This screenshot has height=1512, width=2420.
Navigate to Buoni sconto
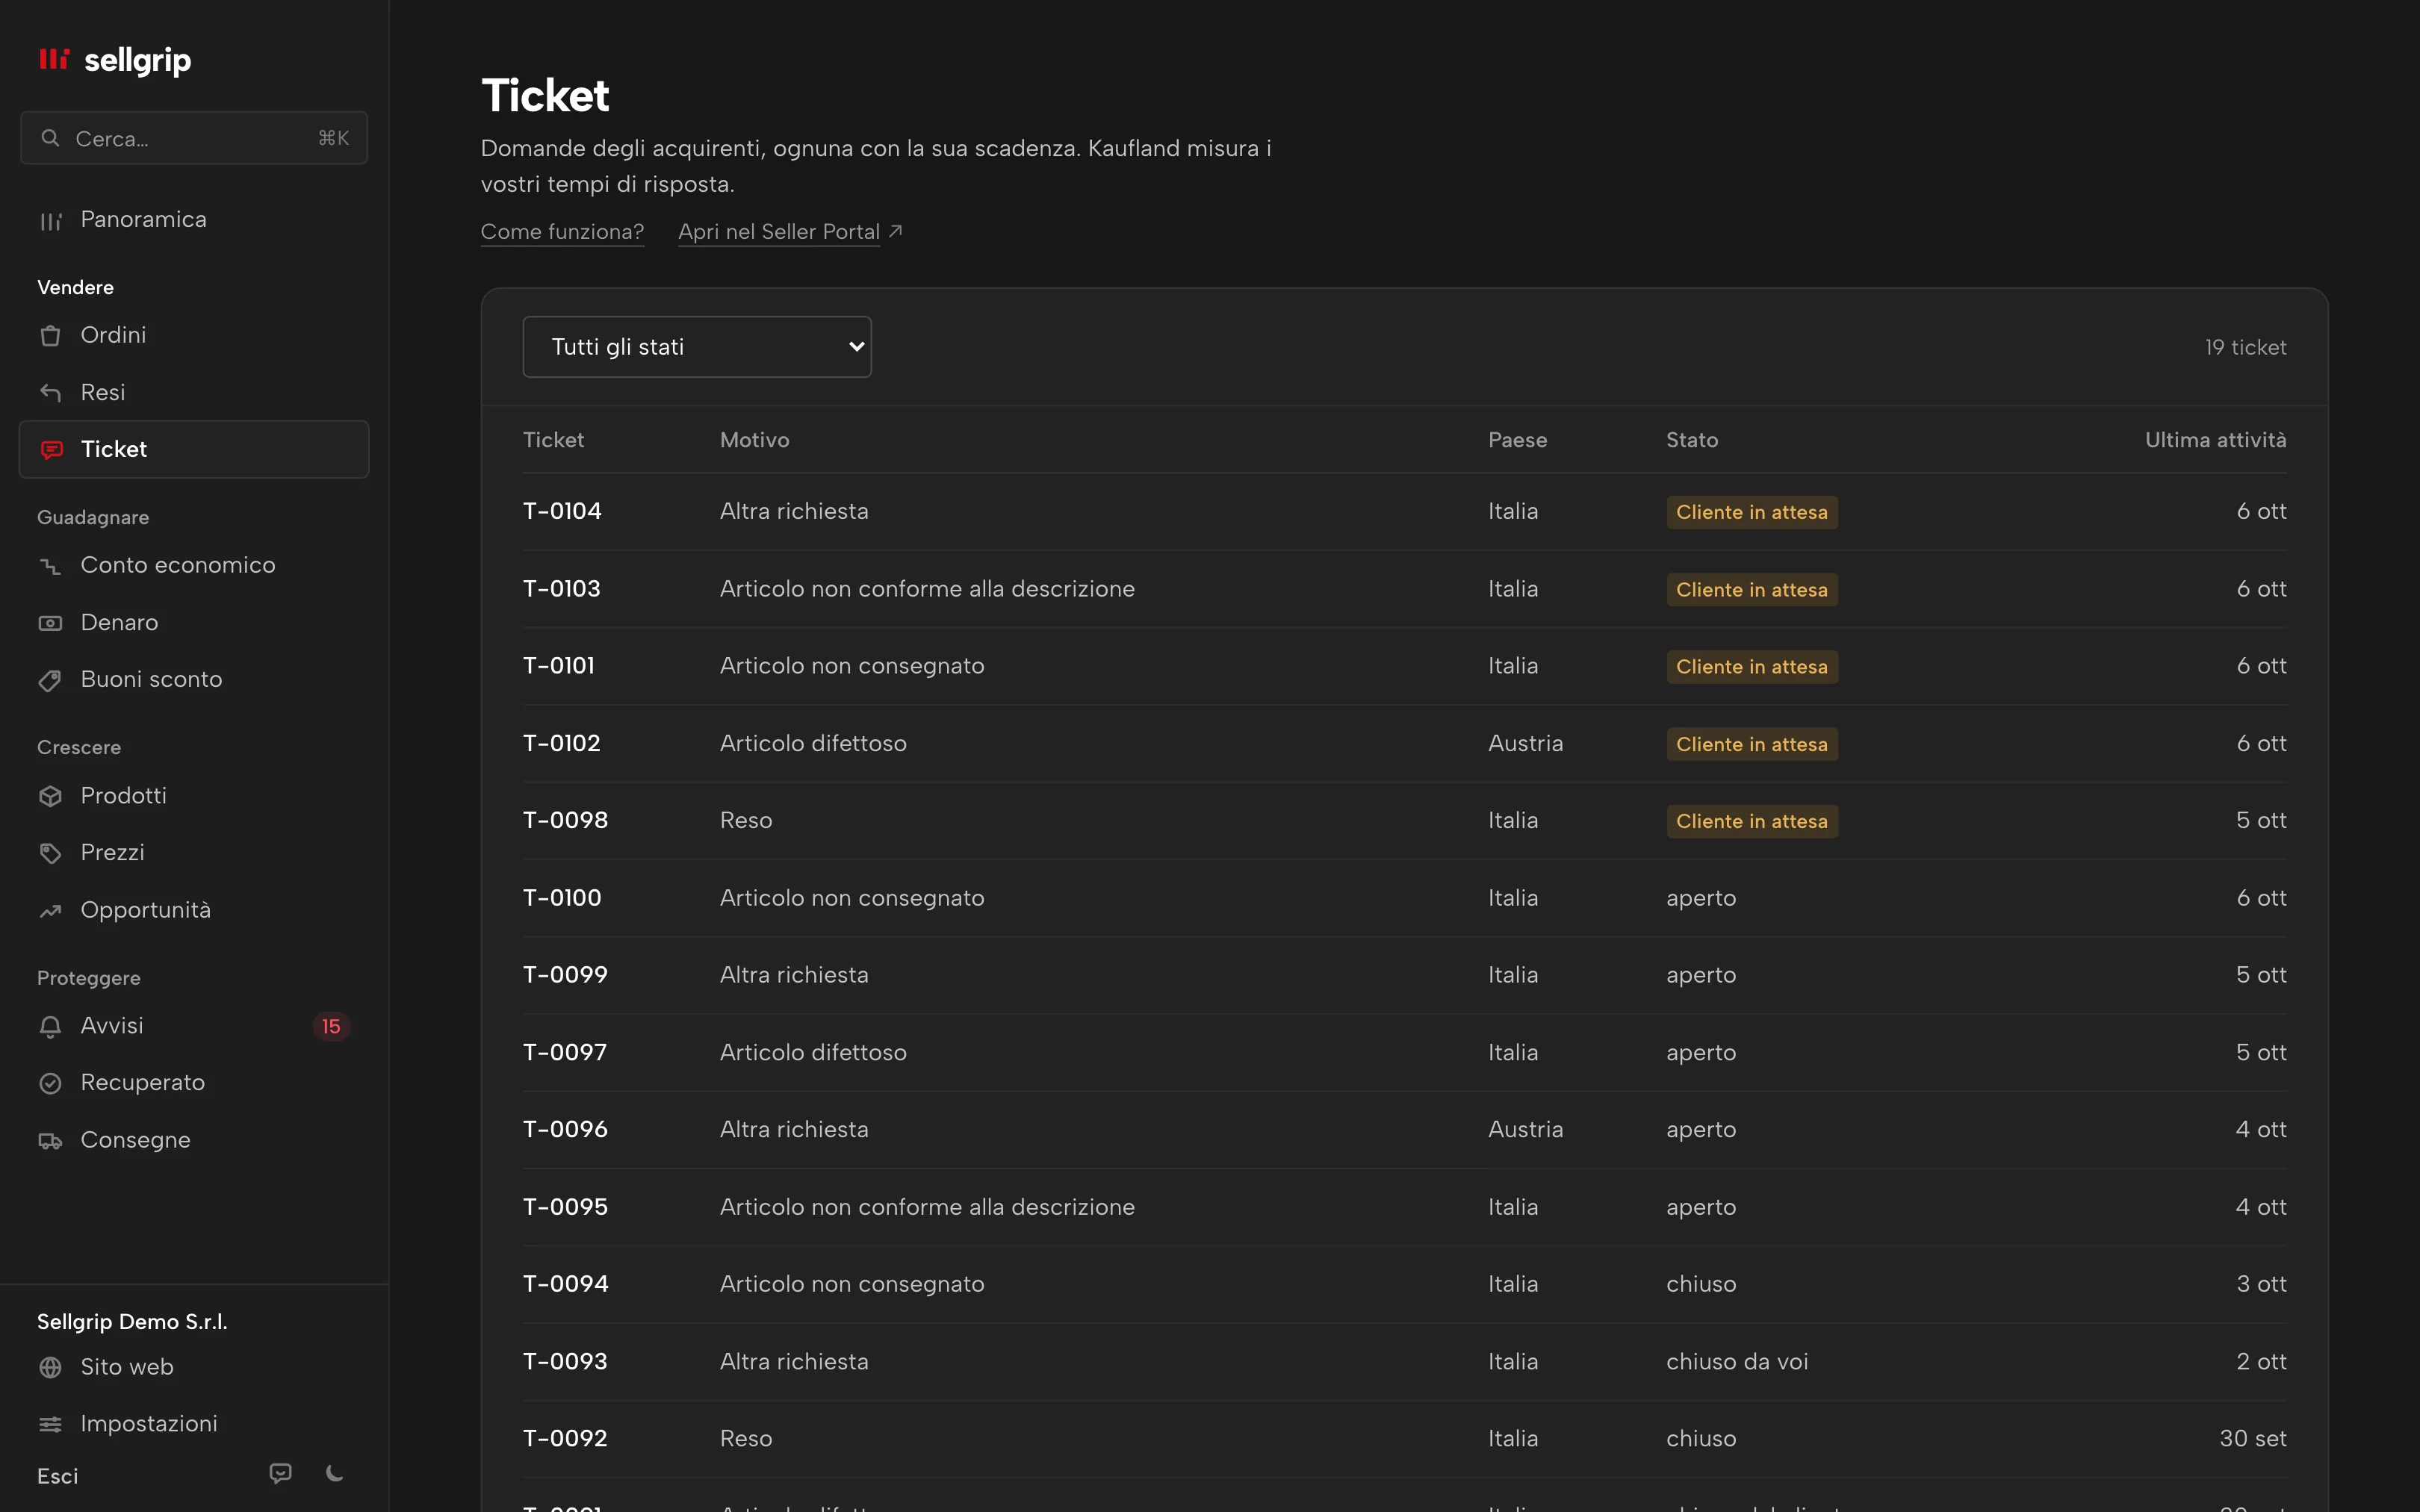[x=194, y=679]
